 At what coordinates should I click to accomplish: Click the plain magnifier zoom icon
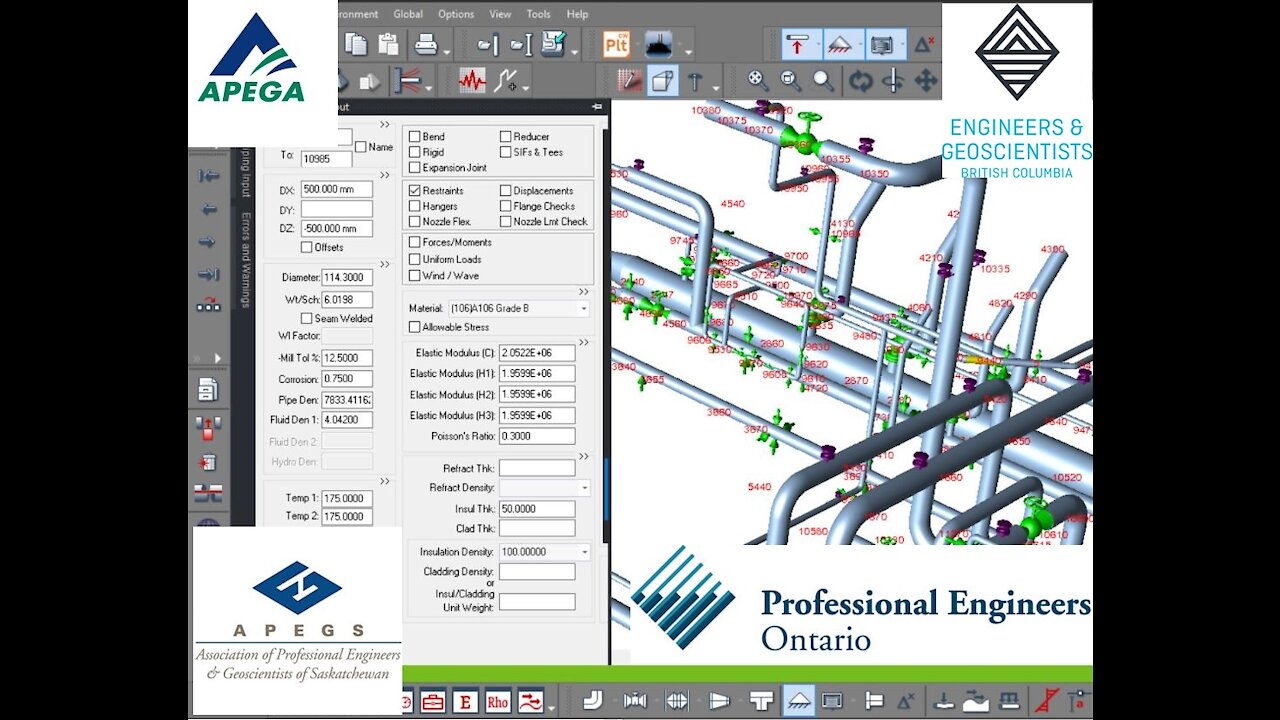click(x=822, y=80)
